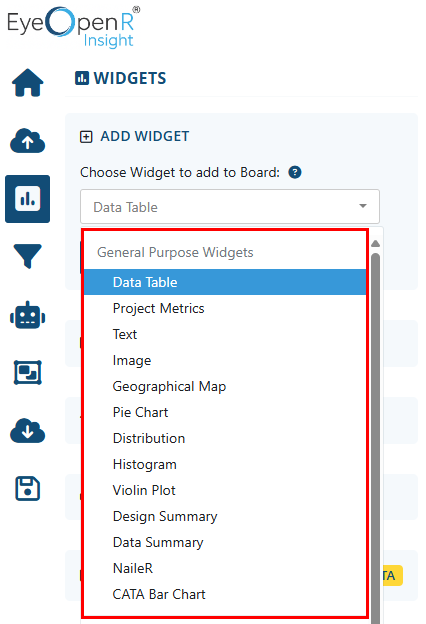Click the cloud download sidebar icon
The width and height of the screenshot is (426, 624).
point(27,431)
